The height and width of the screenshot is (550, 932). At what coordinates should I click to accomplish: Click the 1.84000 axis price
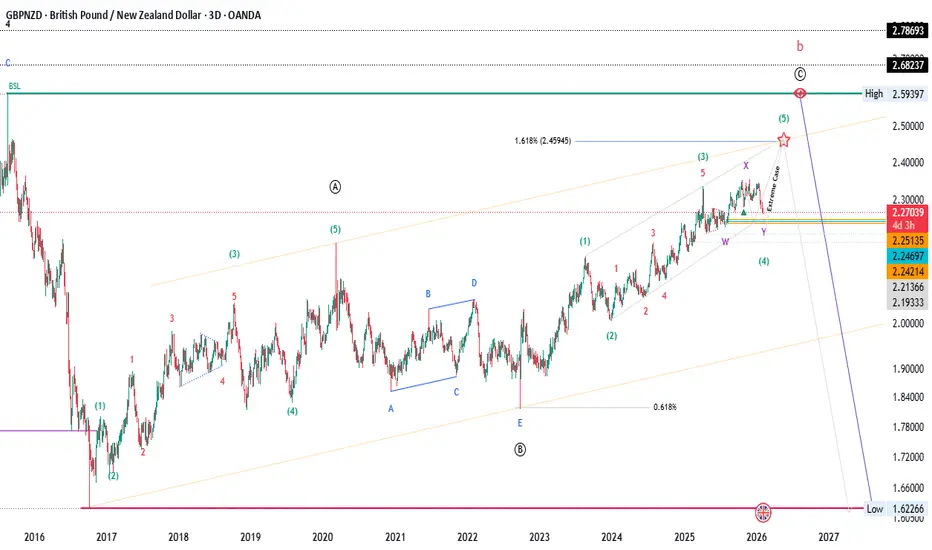(908, 397)
